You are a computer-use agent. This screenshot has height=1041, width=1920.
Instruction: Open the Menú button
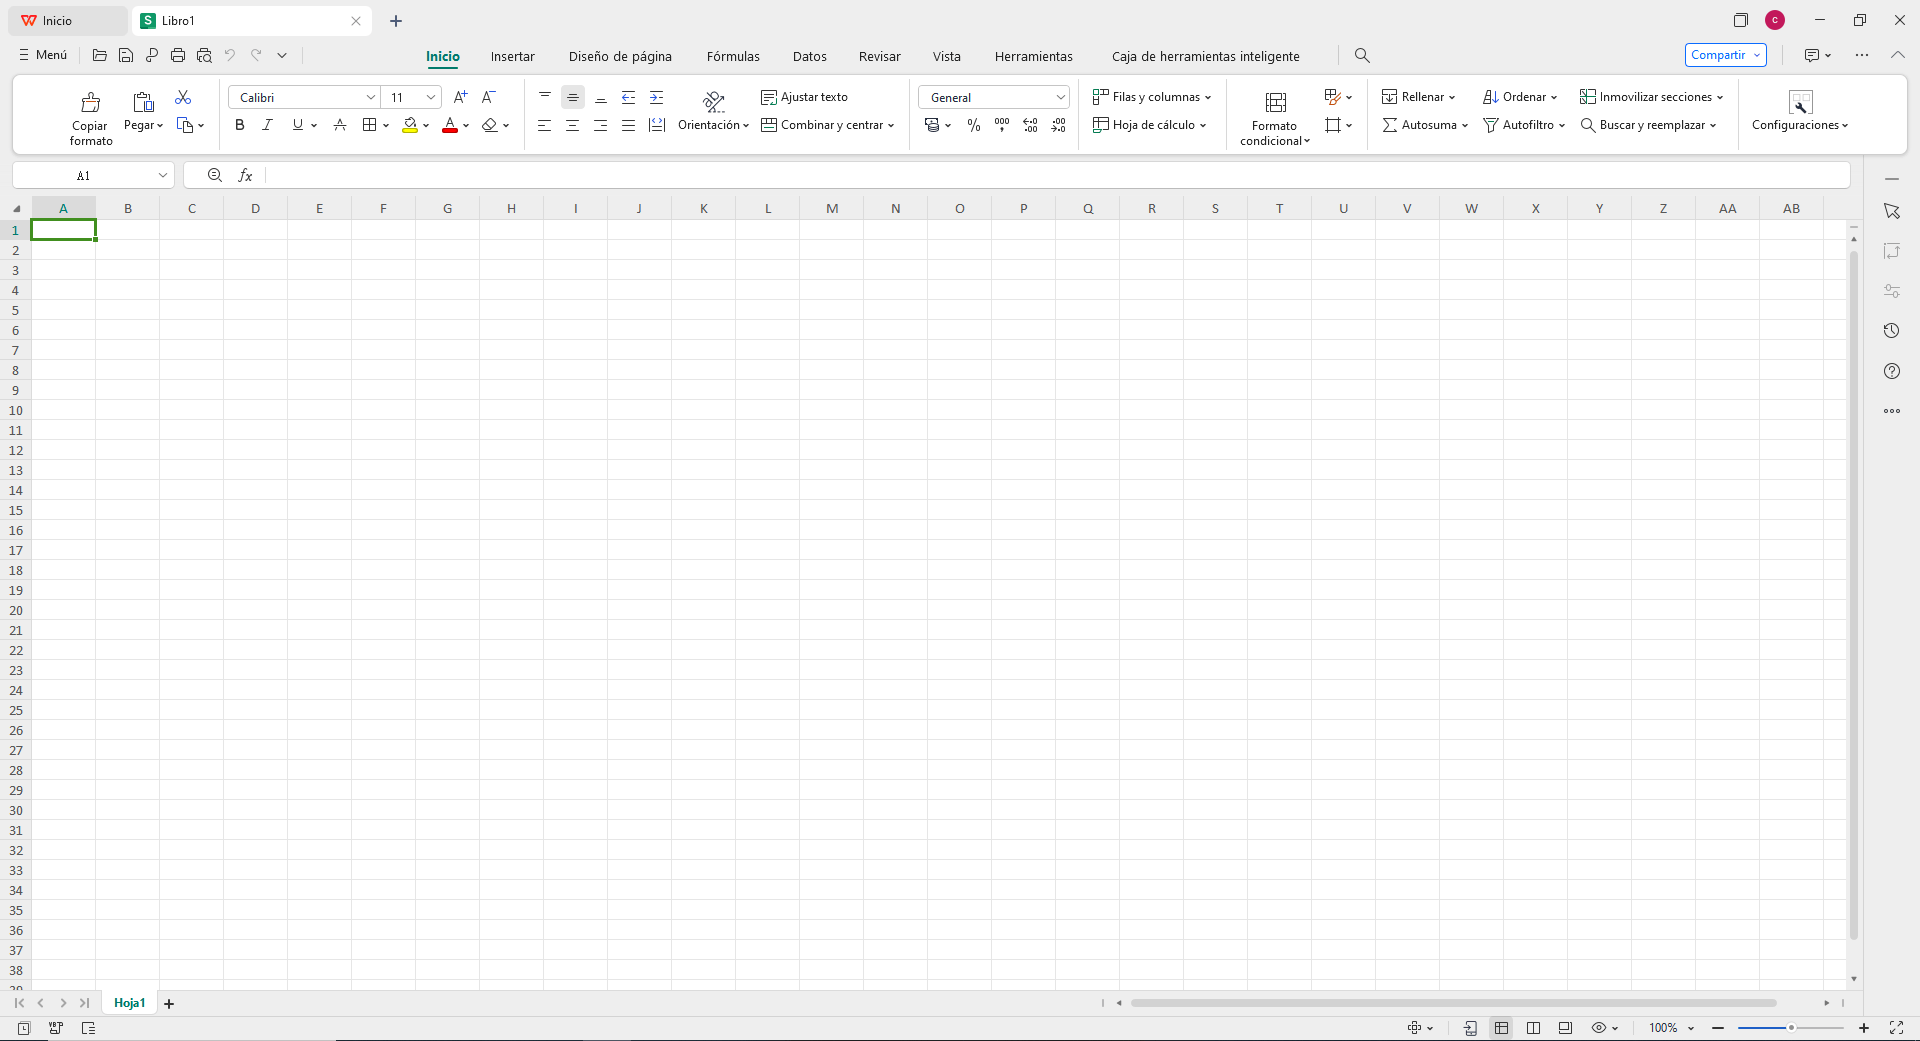[x=43, y=55]
